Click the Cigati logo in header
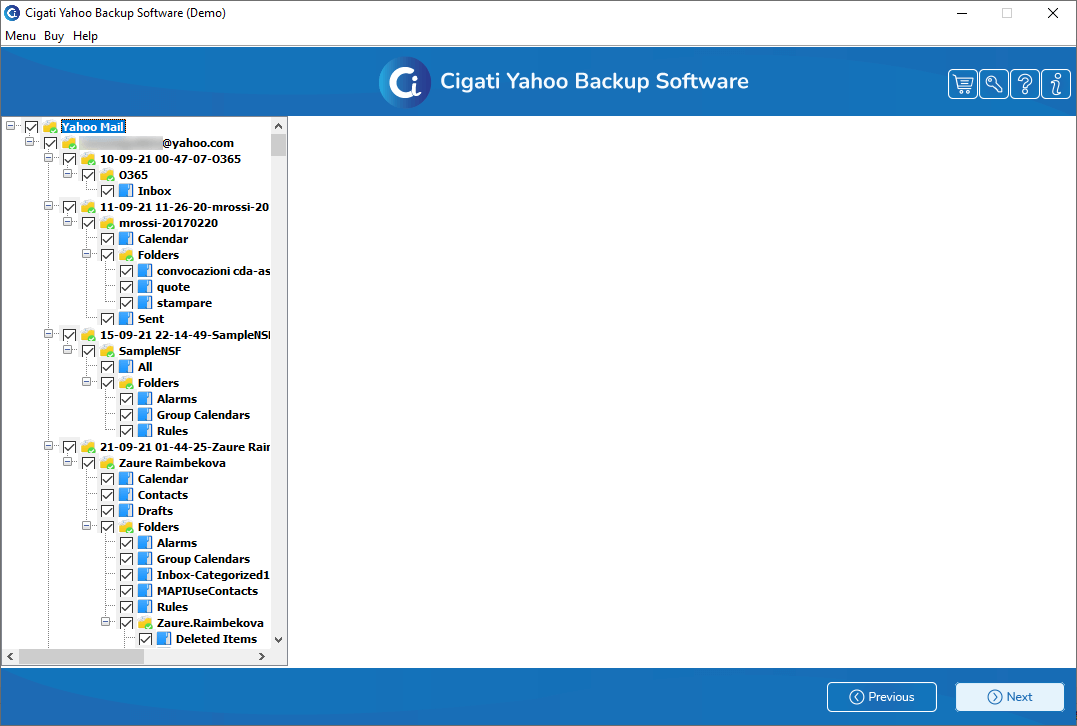Screen dimensions: 1077x726 click(405, 82)
